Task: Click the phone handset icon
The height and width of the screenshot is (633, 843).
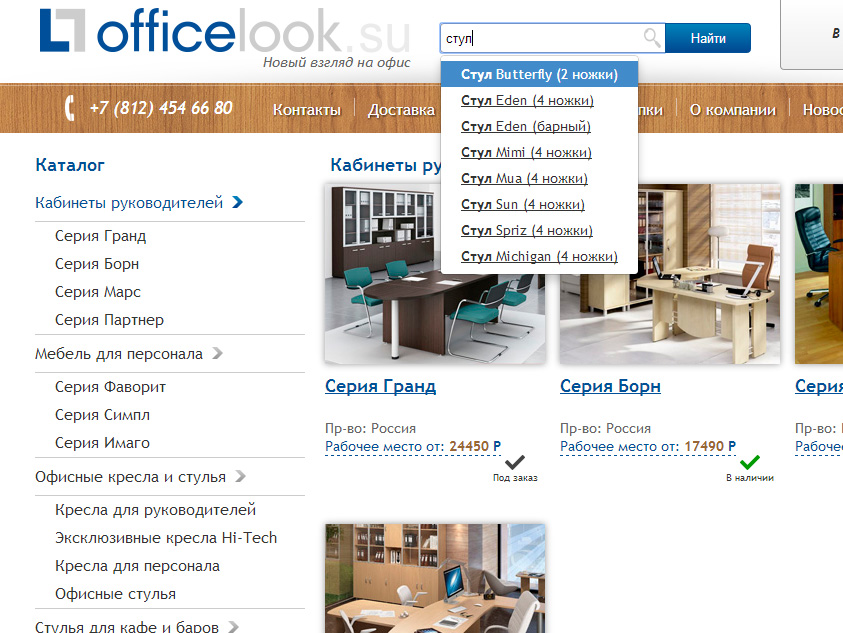Action: coord(70,108)
